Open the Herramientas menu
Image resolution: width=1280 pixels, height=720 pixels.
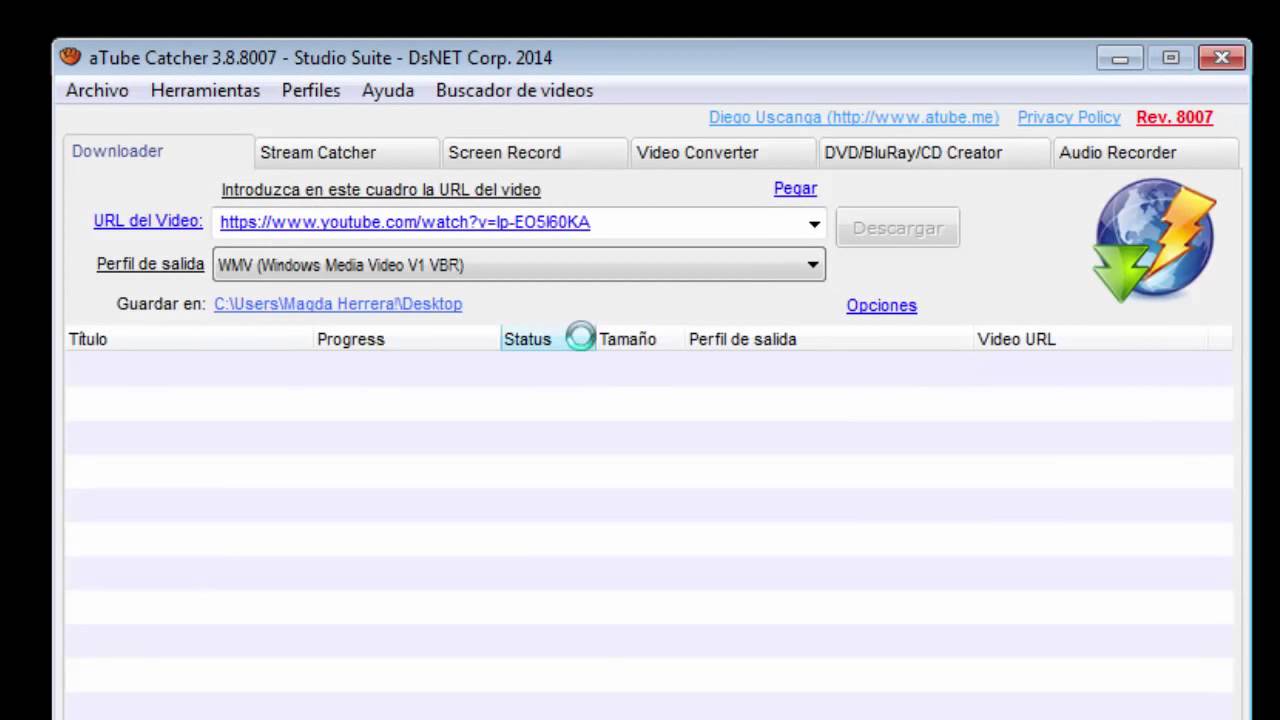click(205, 90)
